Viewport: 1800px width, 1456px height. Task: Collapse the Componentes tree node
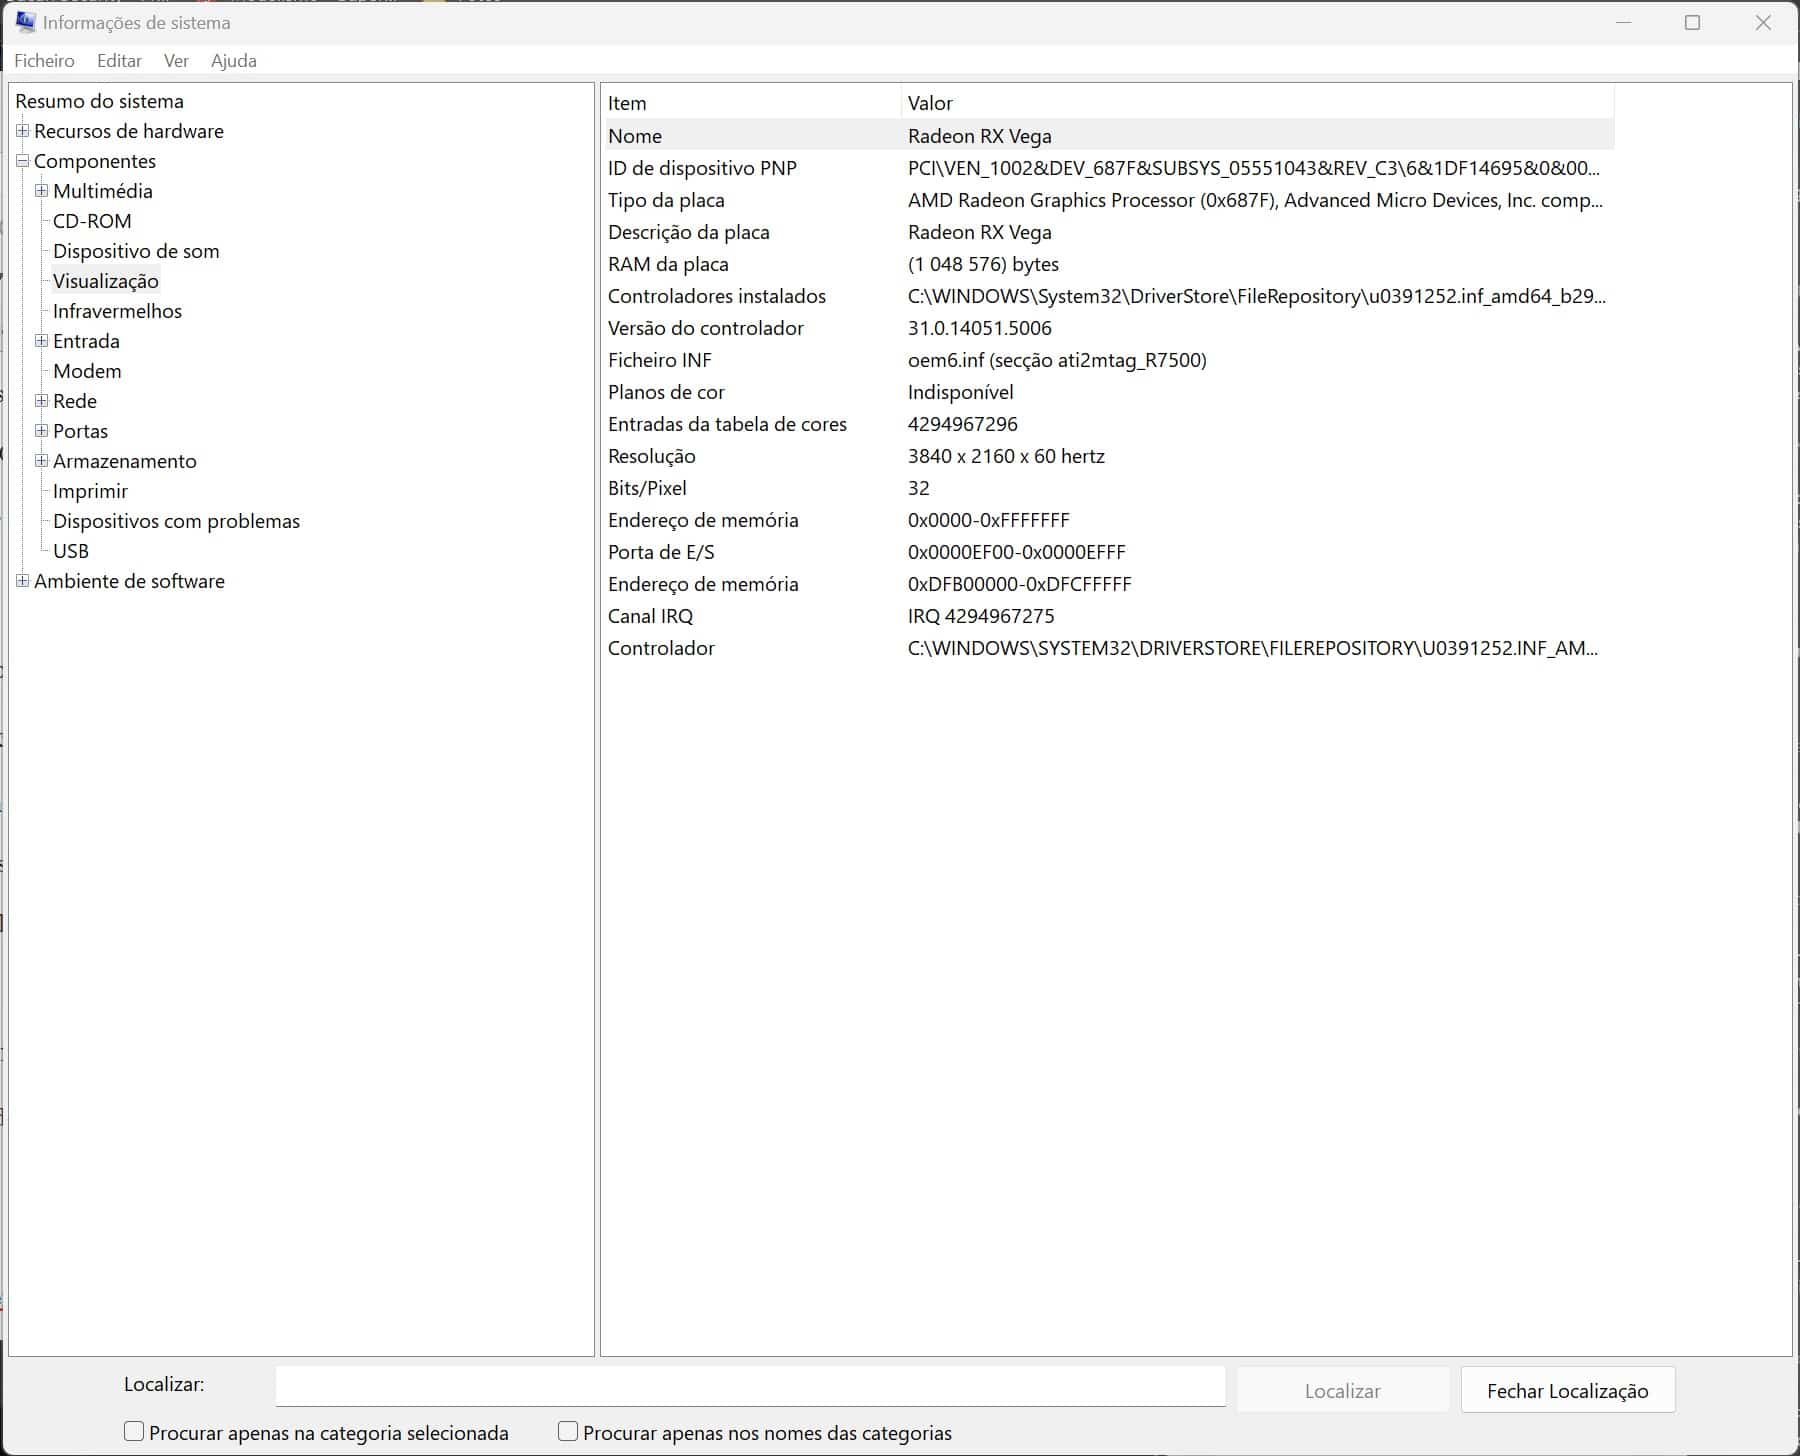[x=22, y=161]
